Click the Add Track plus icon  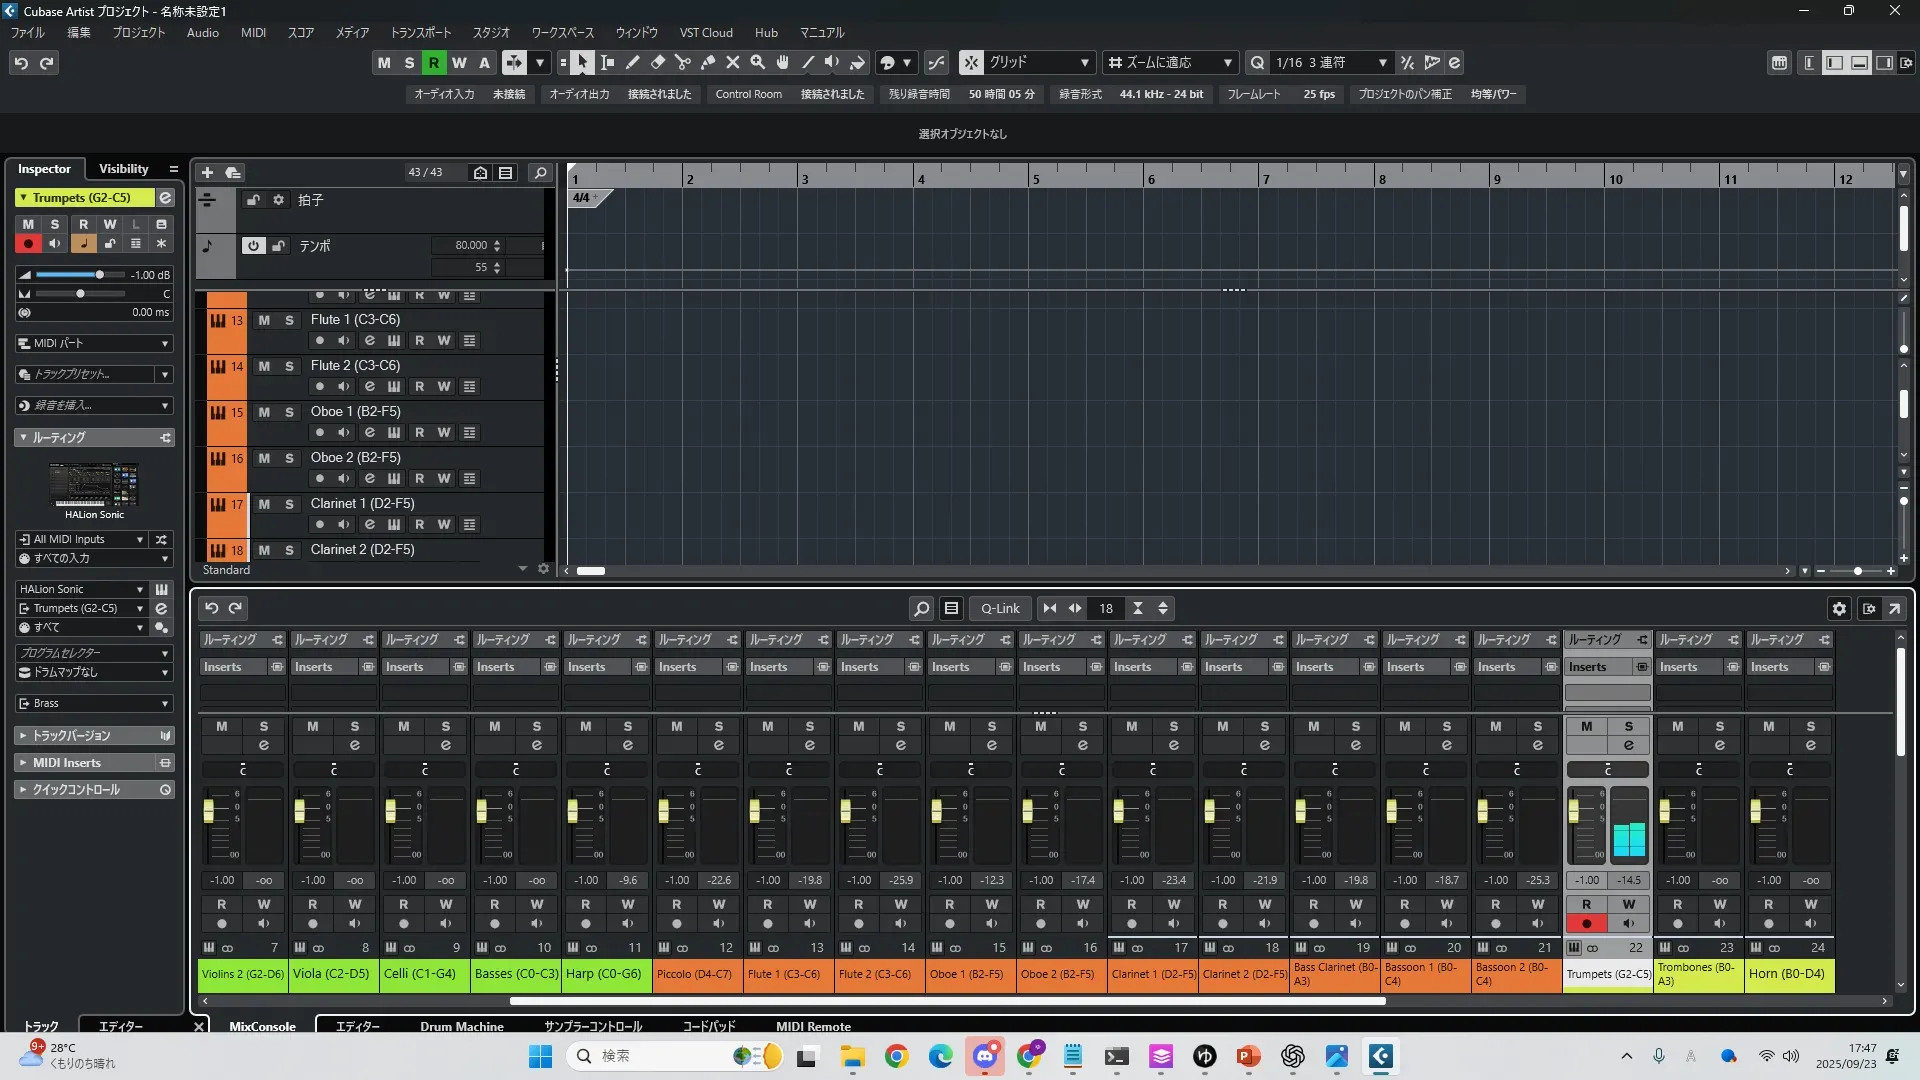point(207,173)
